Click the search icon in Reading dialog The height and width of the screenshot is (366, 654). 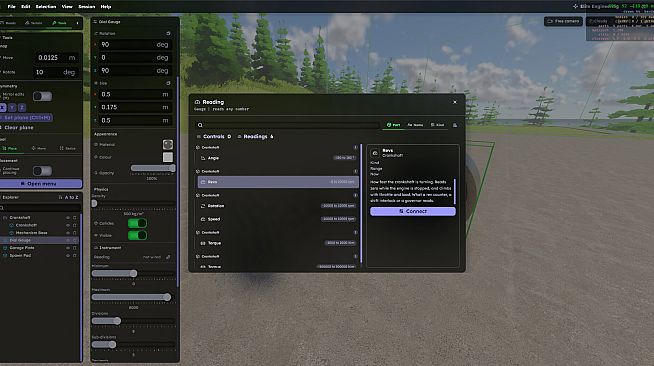pos(200,125)
